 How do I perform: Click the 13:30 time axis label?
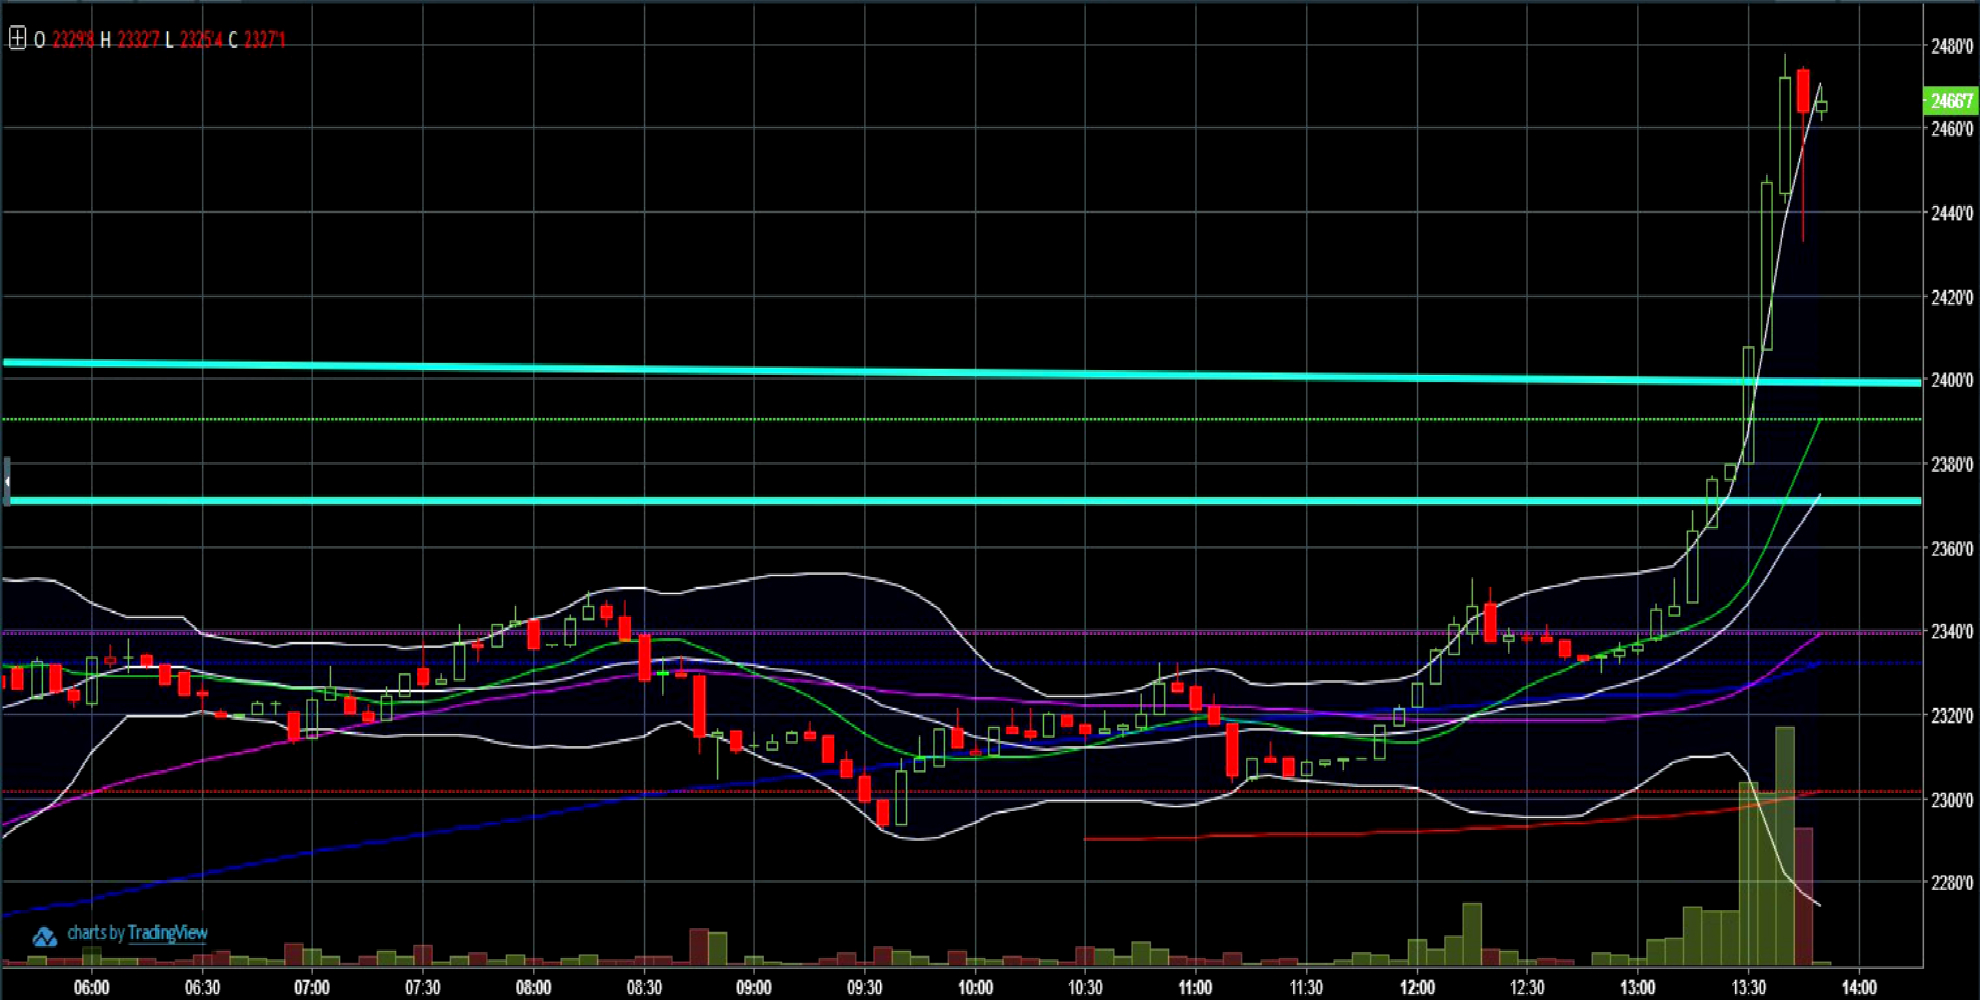click(1748, 988)
